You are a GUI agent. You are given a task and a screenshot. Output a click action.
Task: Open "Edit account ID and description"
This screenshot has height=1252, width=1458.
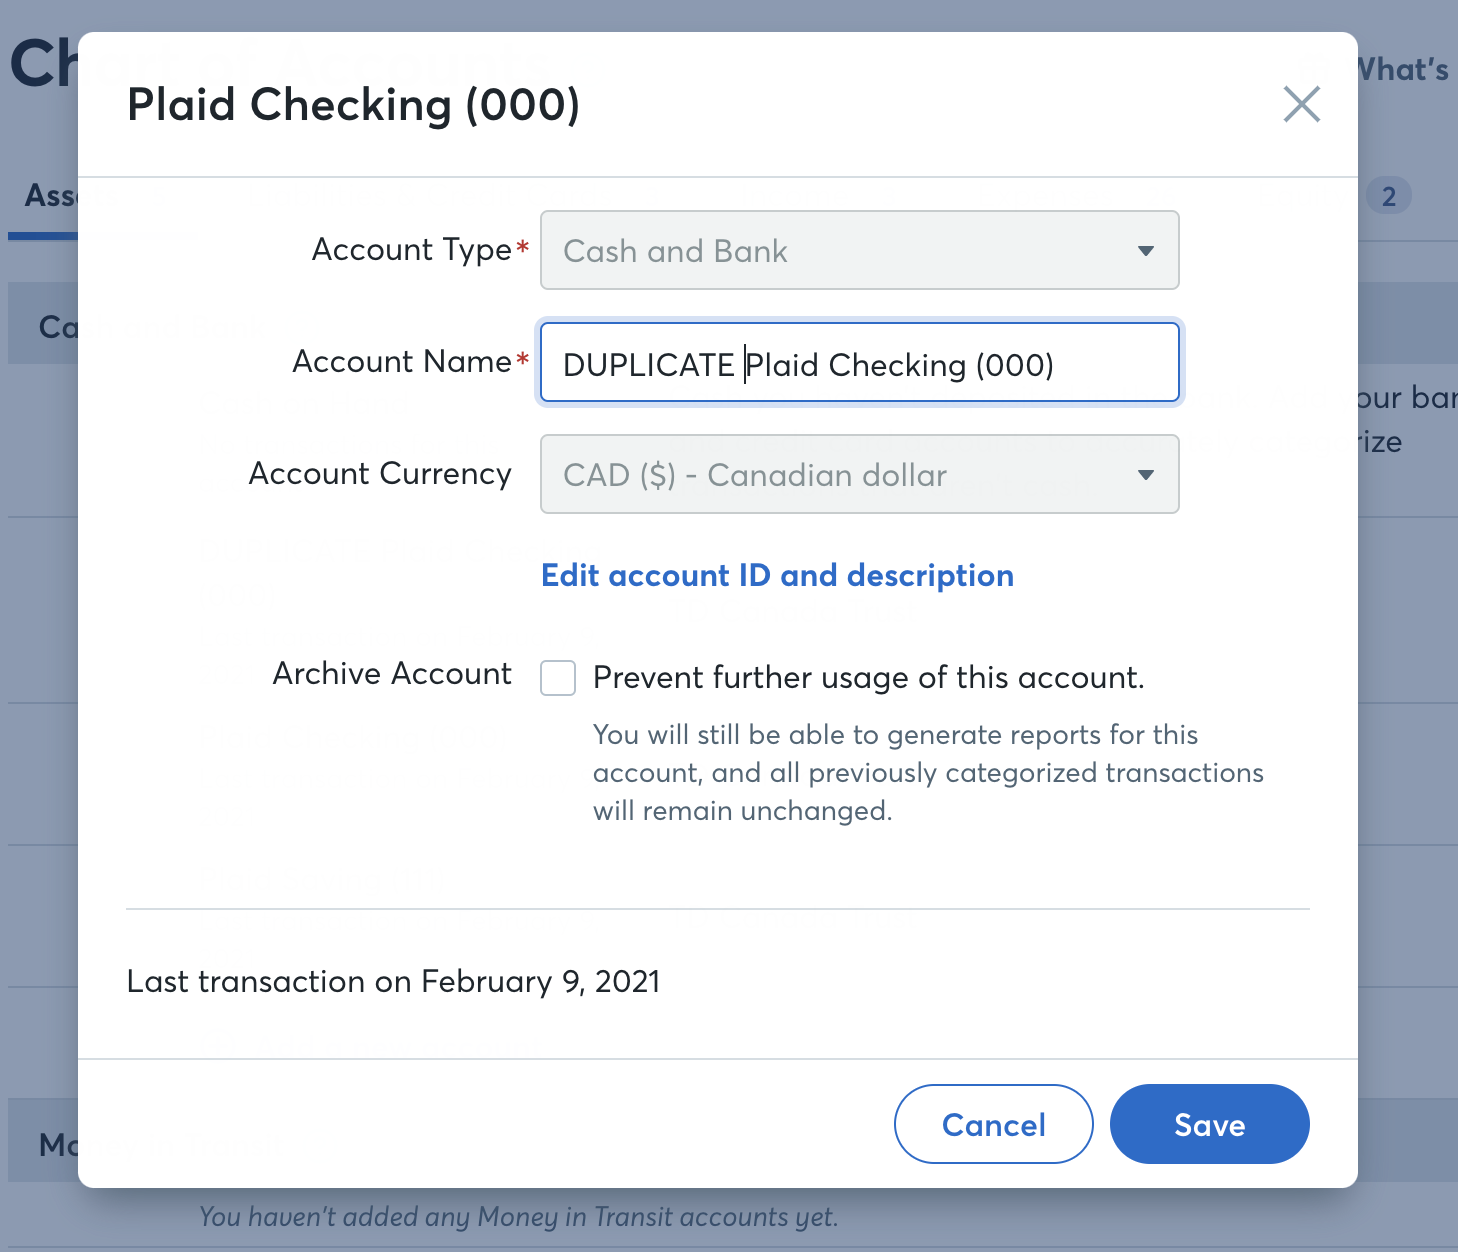[x=777, y=576]
